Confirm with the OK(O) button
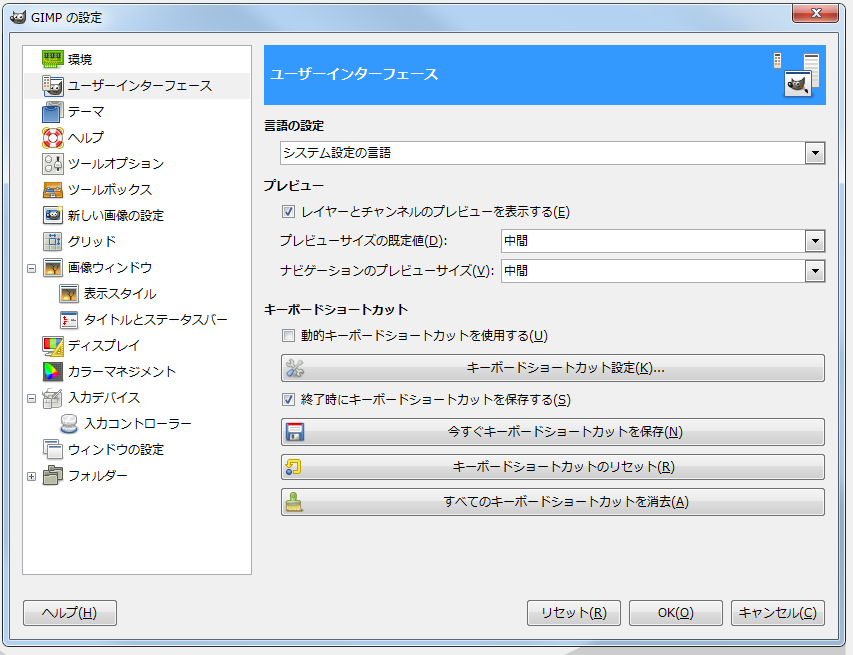The width and height of the screenshot is (853, 655). click(676, 613)
